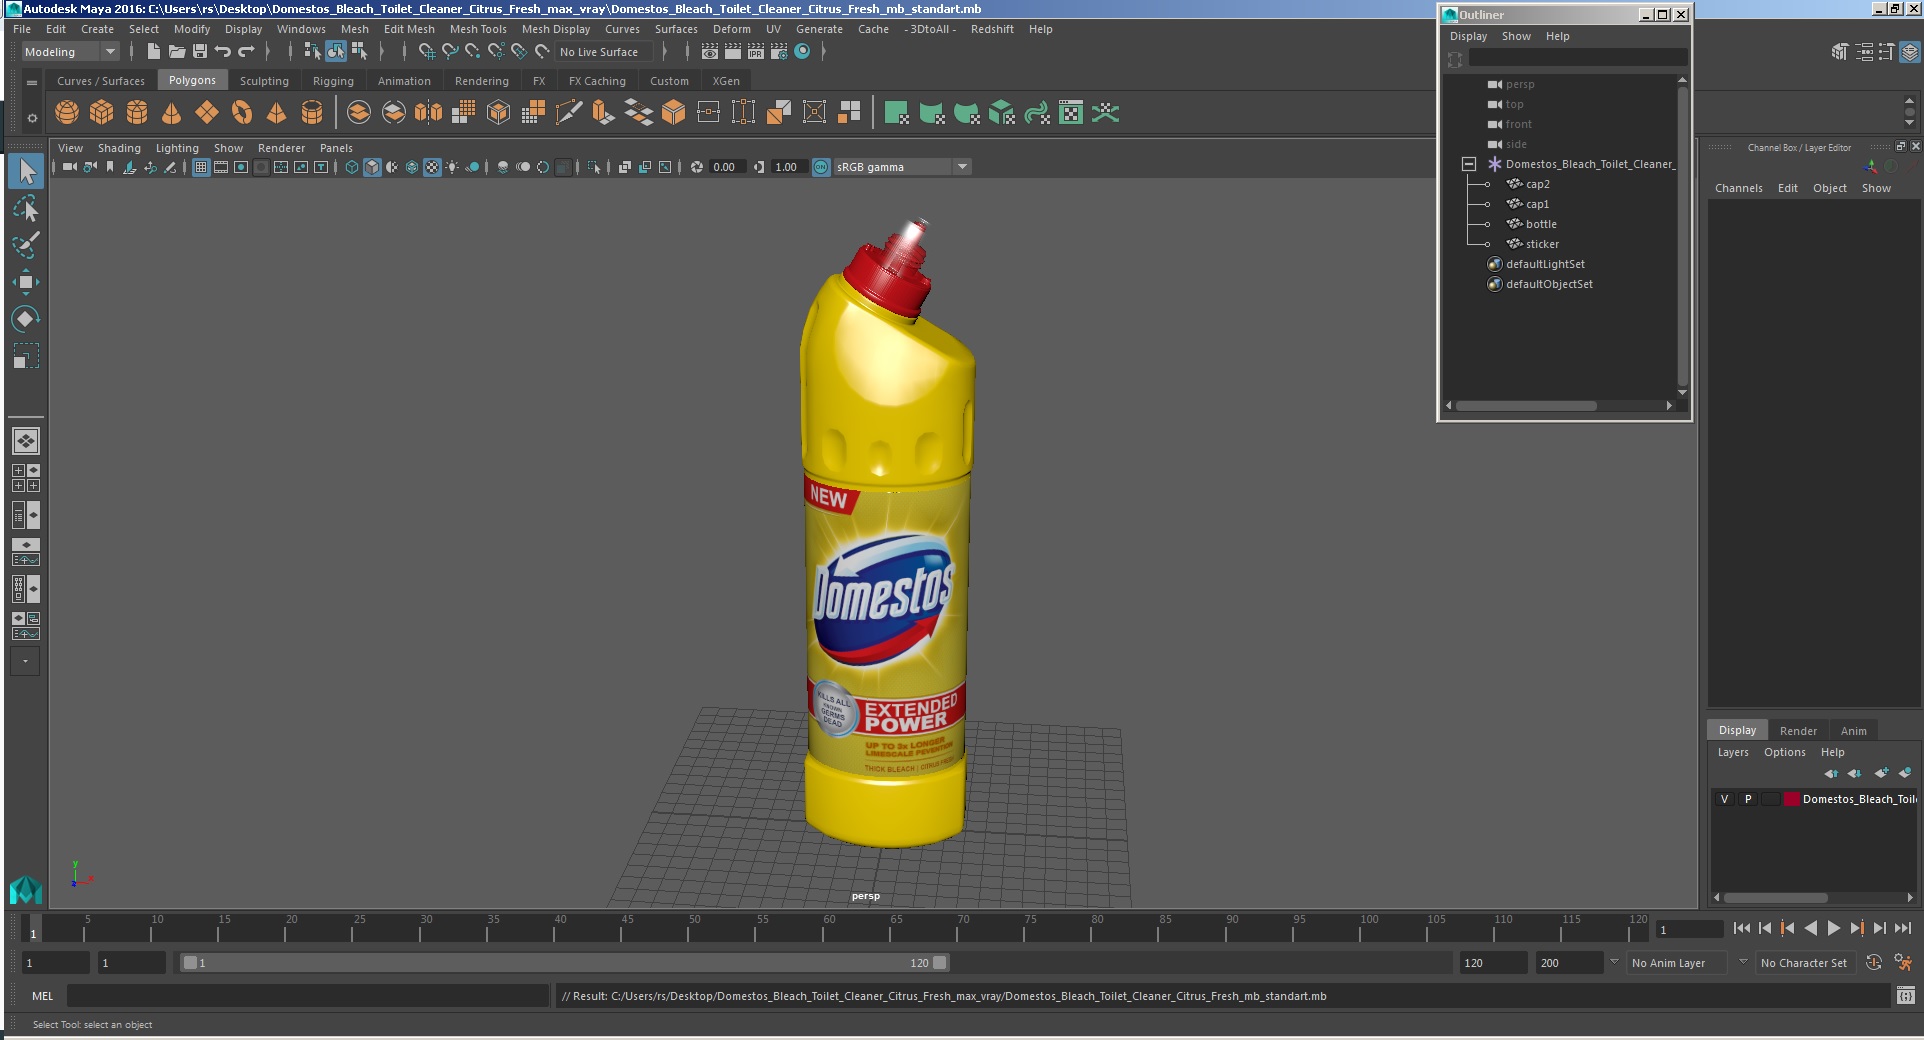Click the Layer Editor horizontal scrollbar

[x=1775, y=898]
